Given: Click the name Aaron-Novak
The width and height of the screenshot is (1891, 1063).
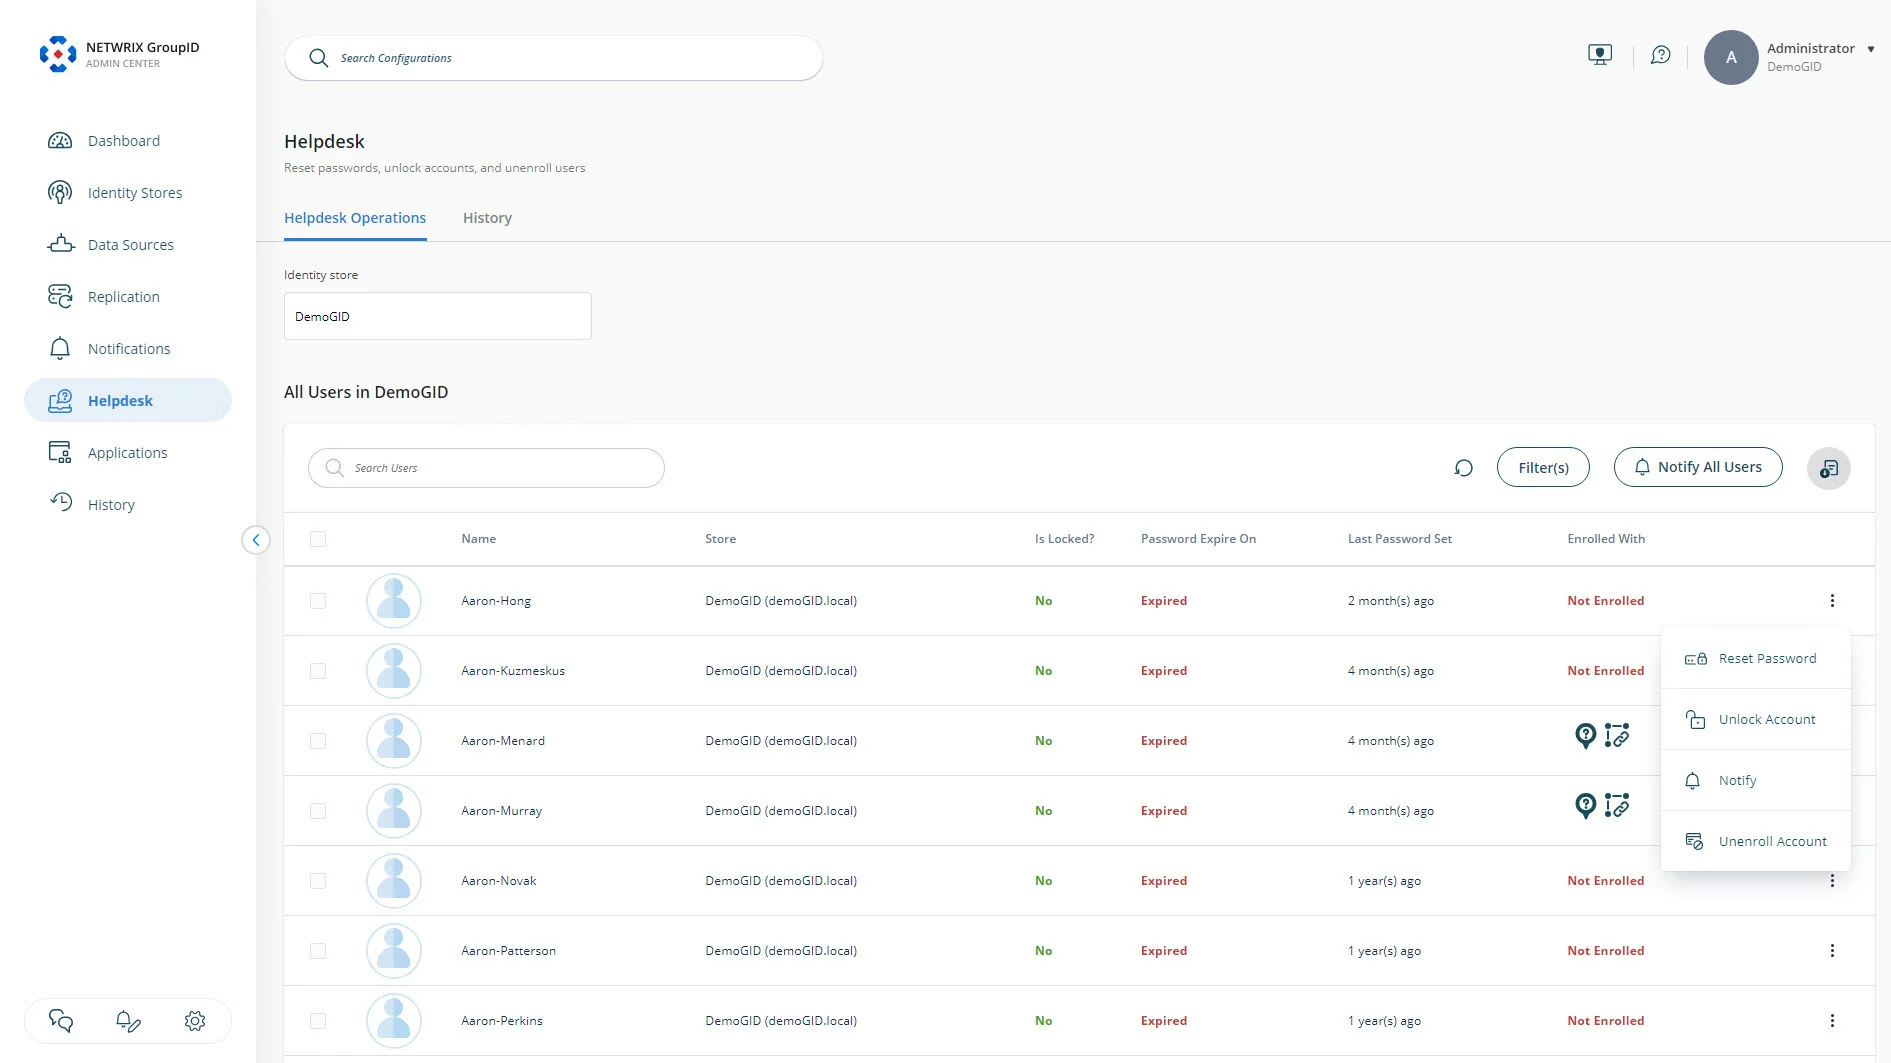Looking at the screenshot, I should [x=499, y=881].
